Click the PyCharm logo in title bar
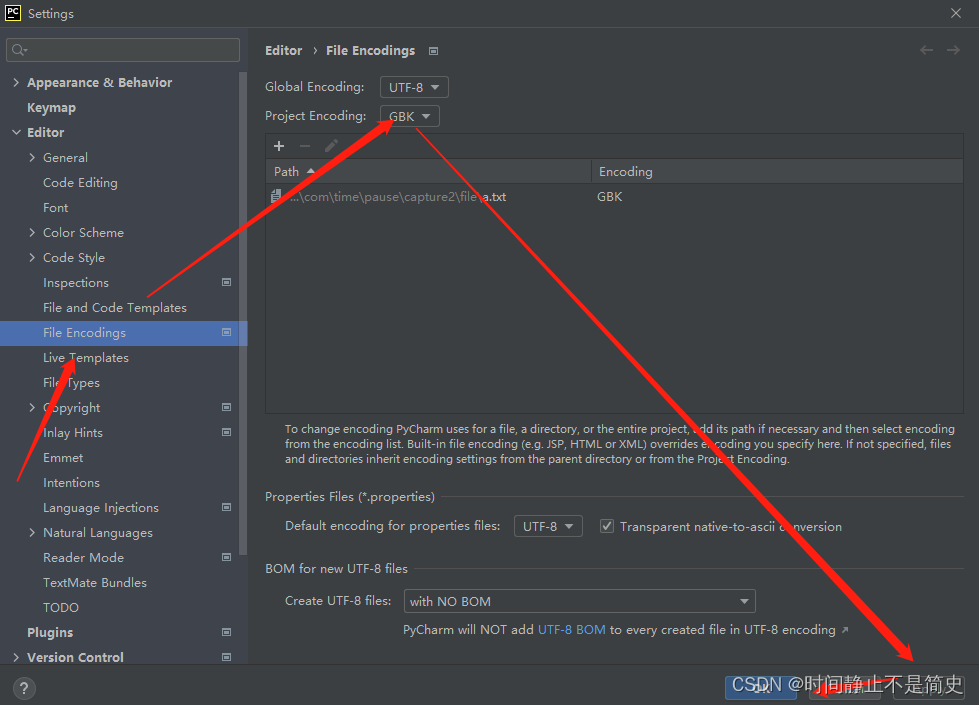The height and width of the screenshot is (705, 979). coord(12,13)
